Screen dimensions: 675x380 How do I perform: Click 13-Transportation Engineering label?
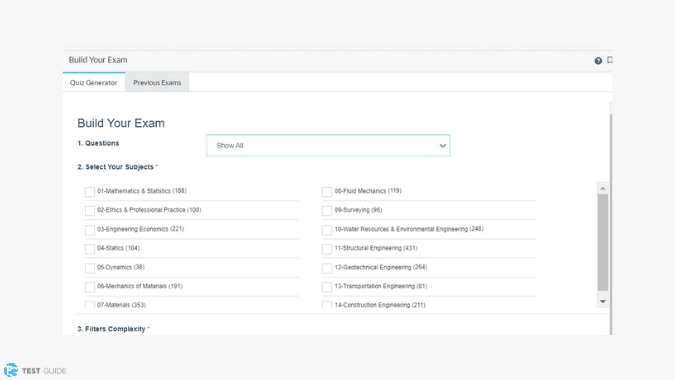pos(381,286)
